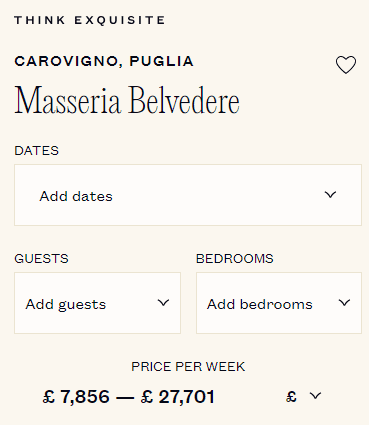Open the Add bedrooms dropdown
The width and height of the screenshot is (369, 425).
(279, 303)
